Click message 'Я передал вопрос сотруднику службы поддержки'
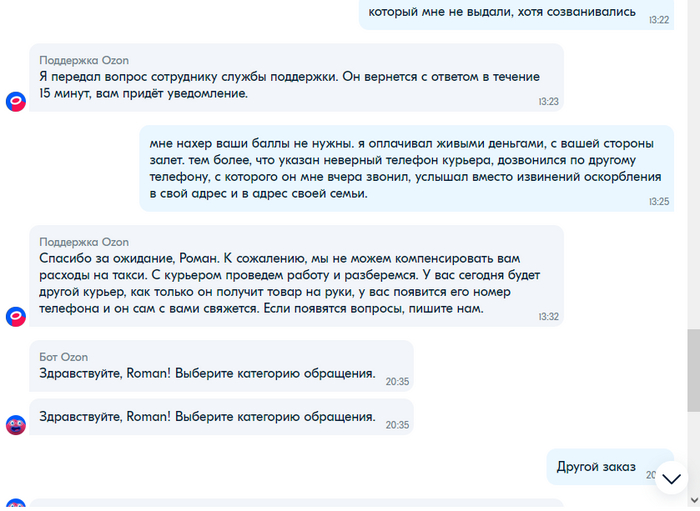700x511 pixels. click(296, 78)
